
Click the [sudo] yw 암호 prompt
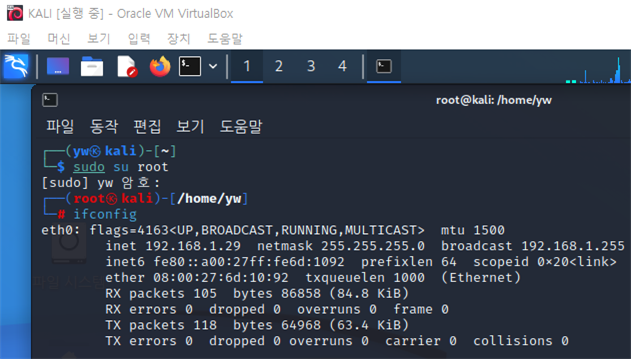coord(101,183)
